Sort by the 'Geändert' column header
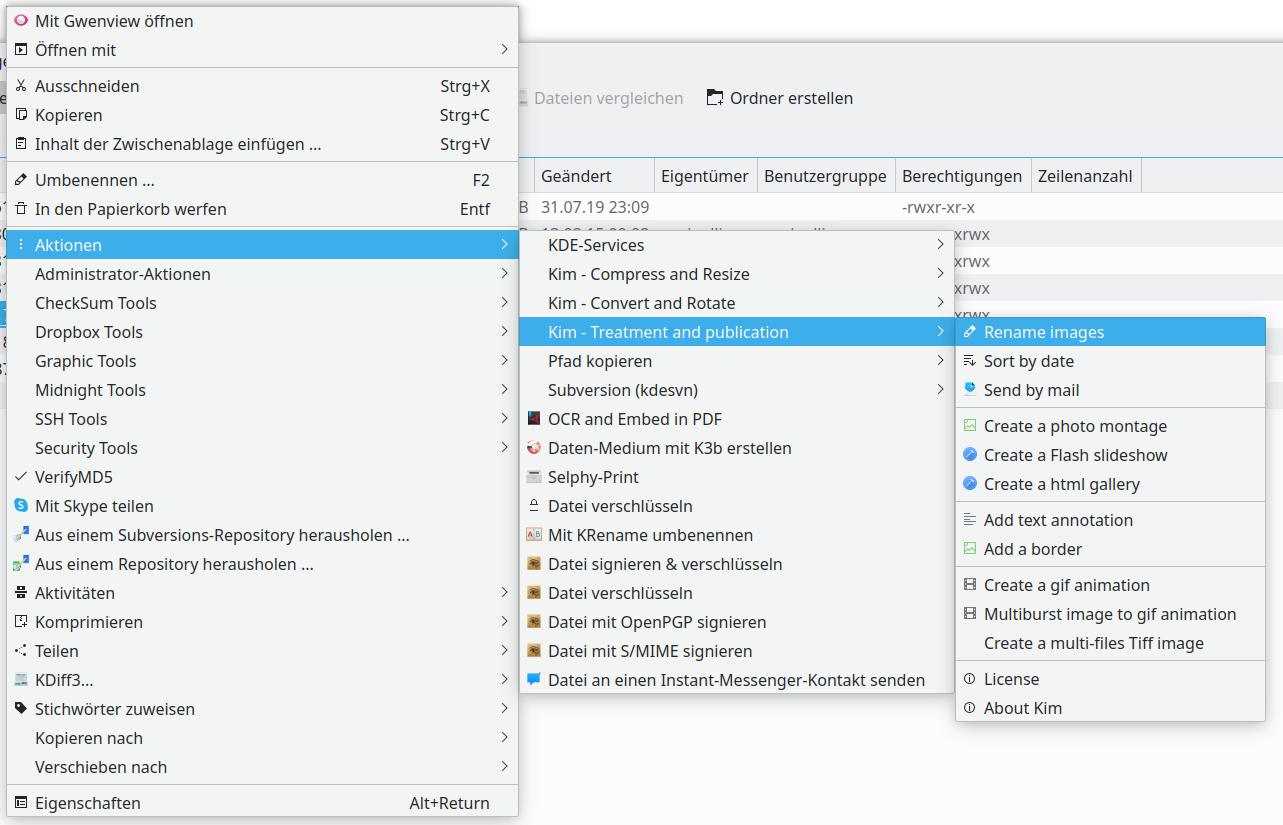1283x825 pixels. click(x=594, y=176)
